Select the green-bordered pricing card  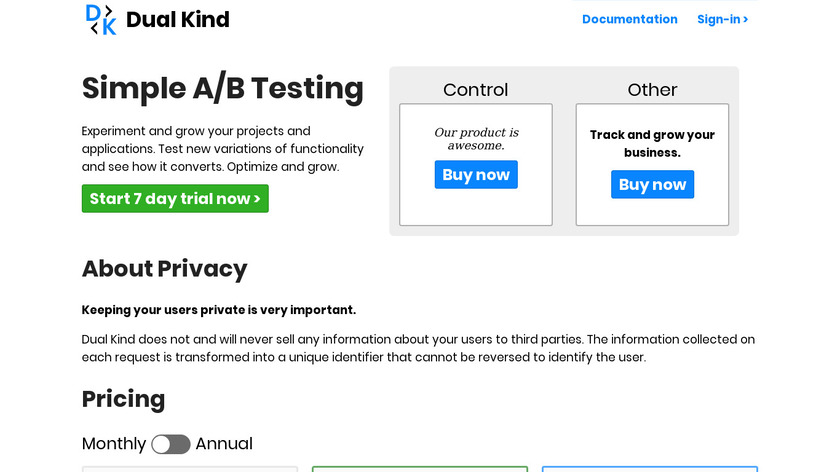point(420,468)
